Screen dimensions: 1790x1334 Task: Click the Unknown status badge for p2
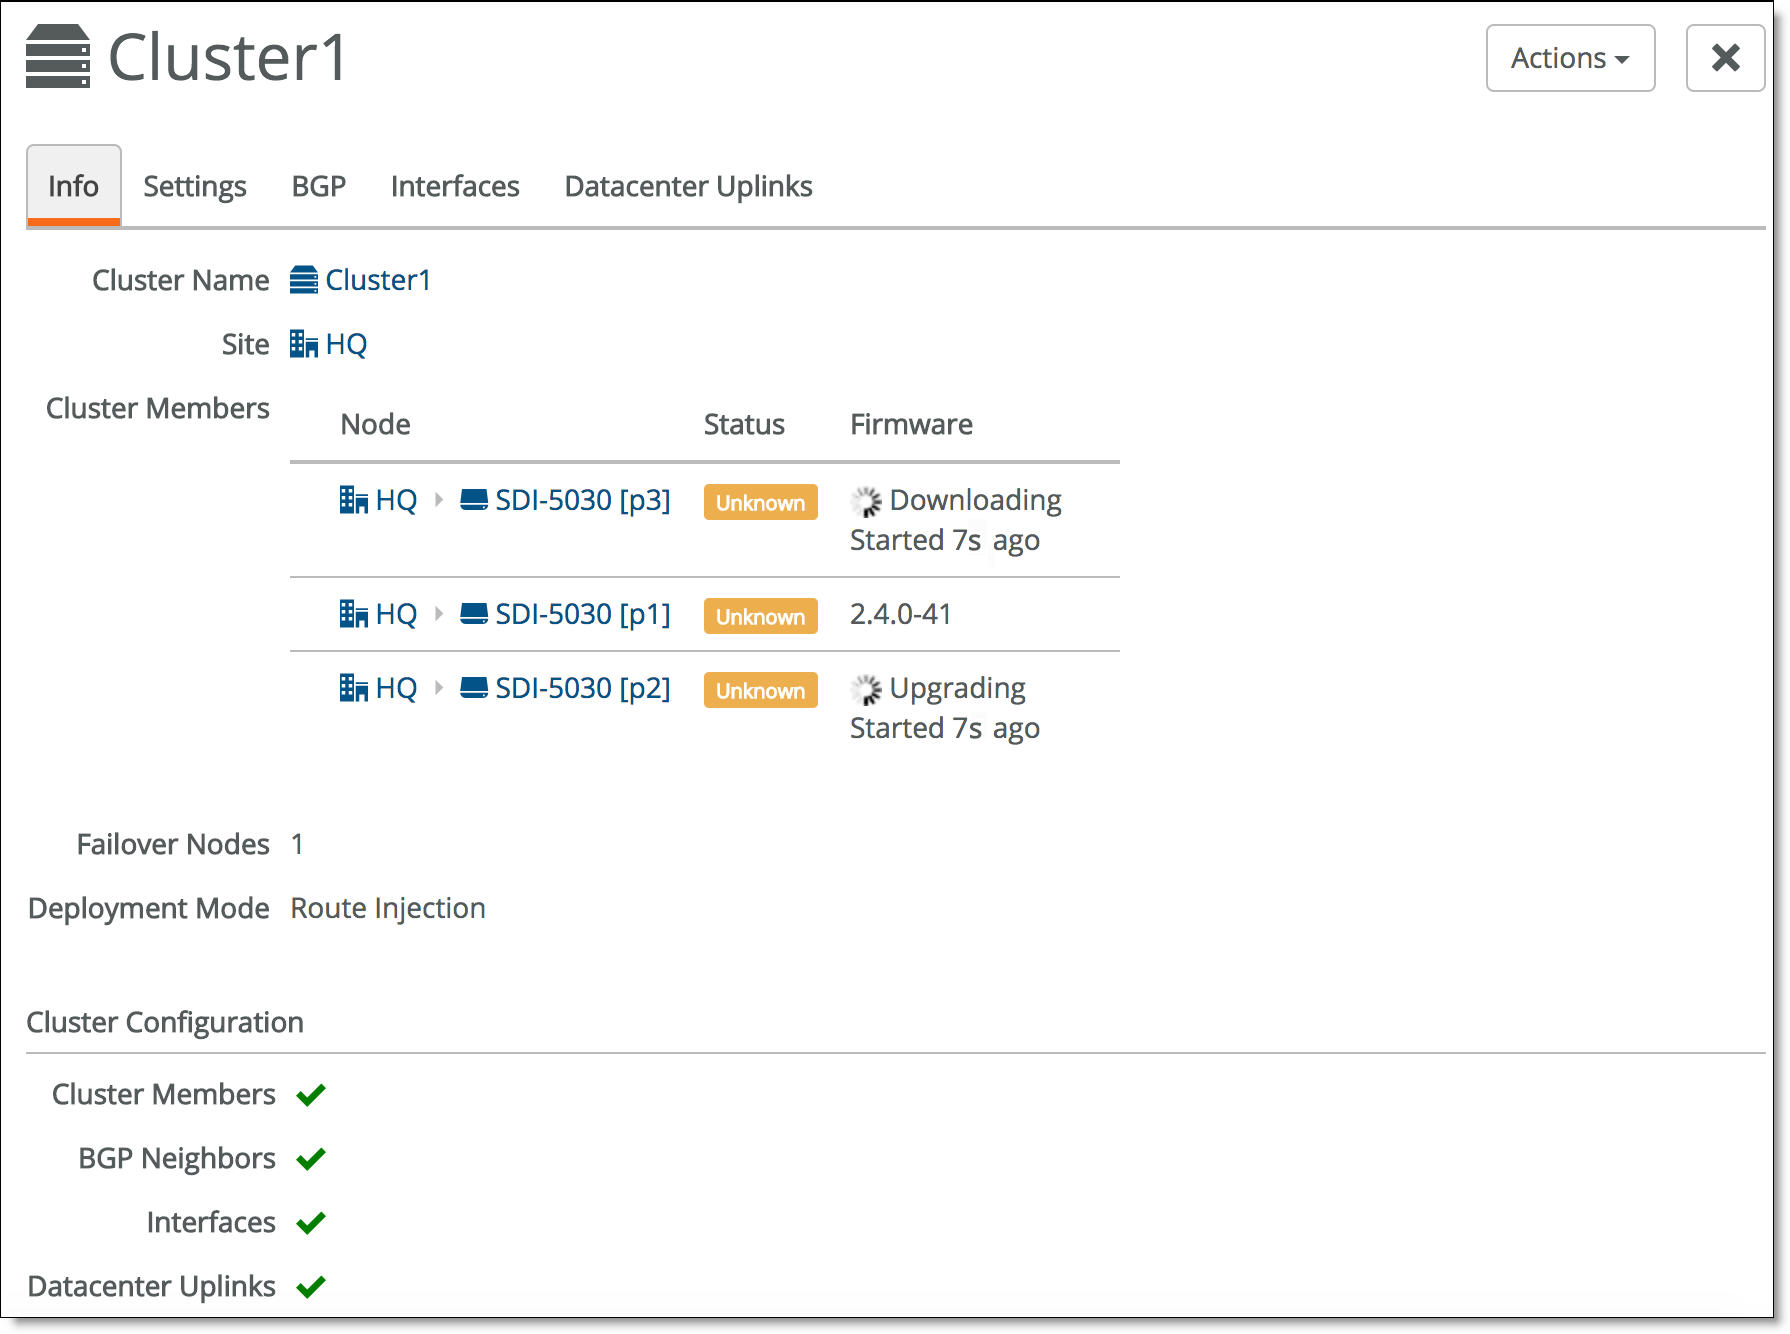761,690
